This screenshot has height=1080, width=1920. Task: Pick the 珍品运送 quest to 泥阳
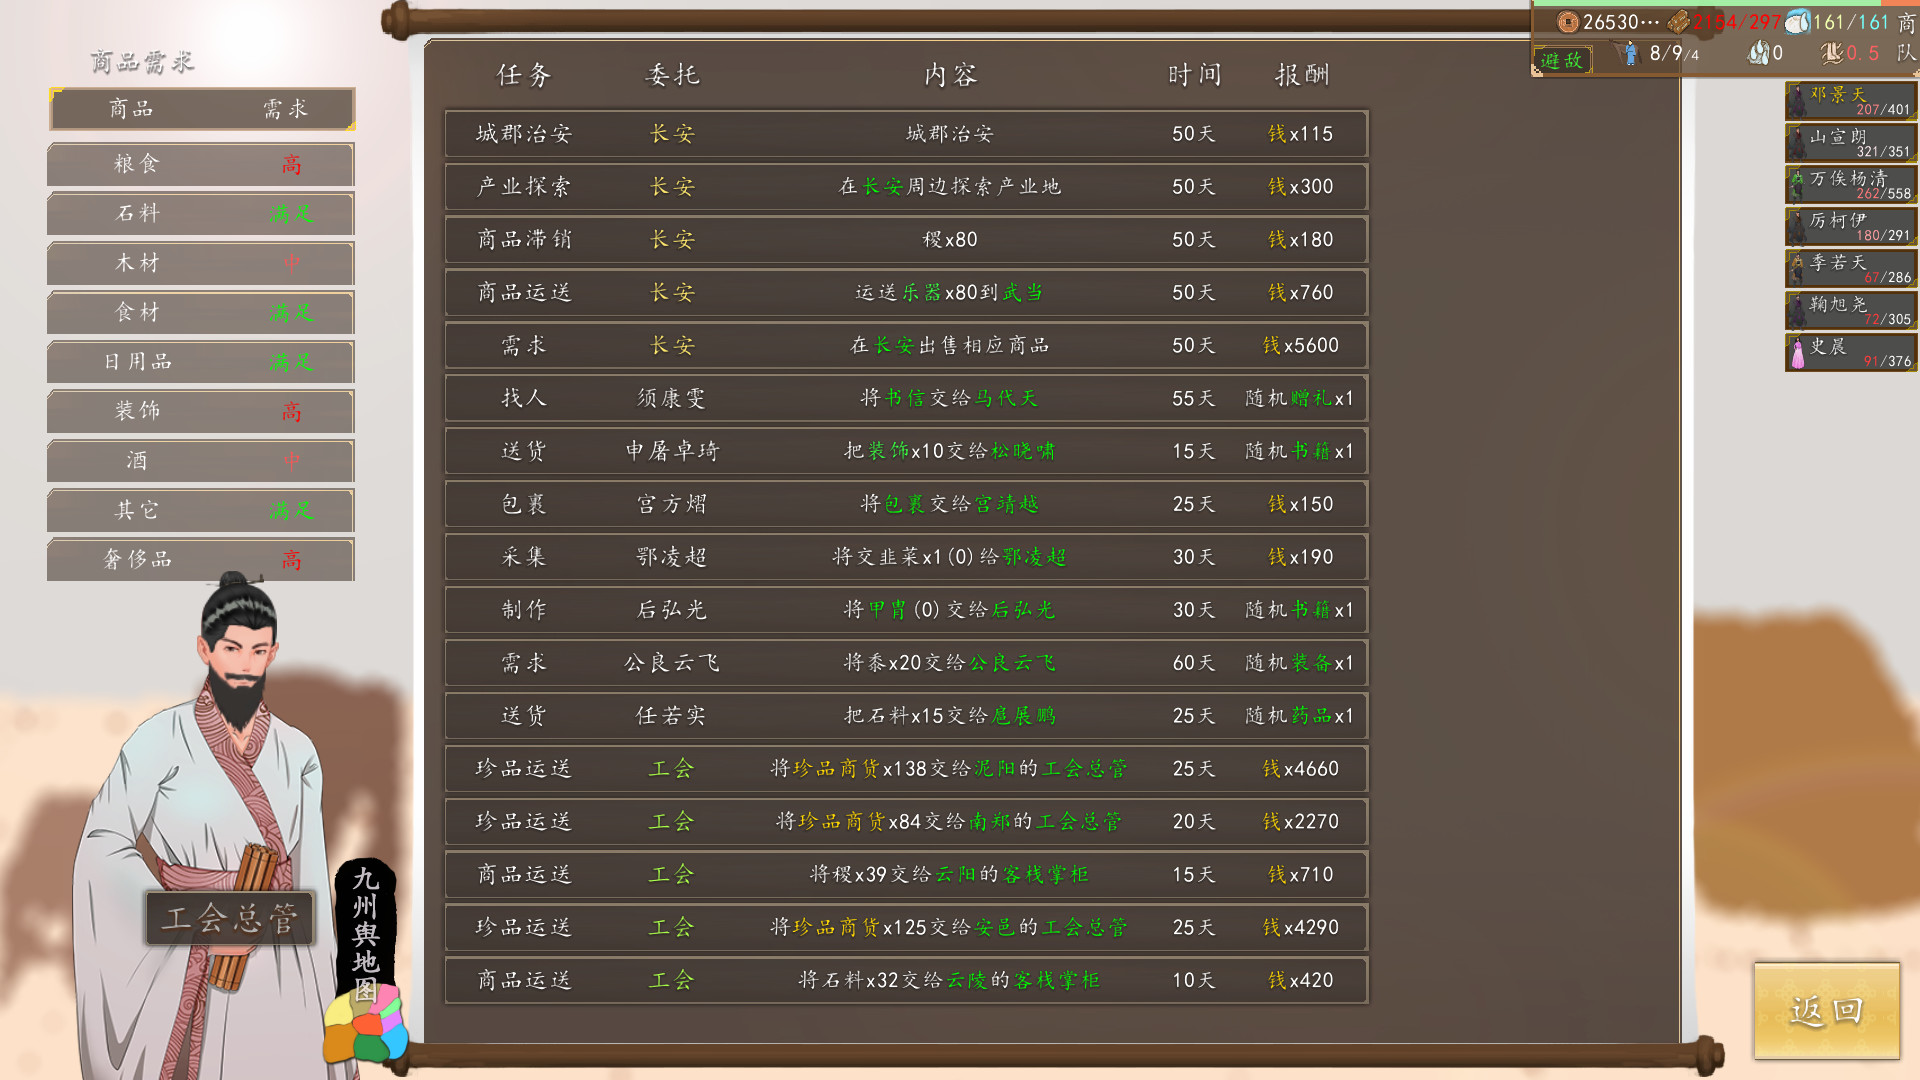pyautogui.click(x=905, y=768)
